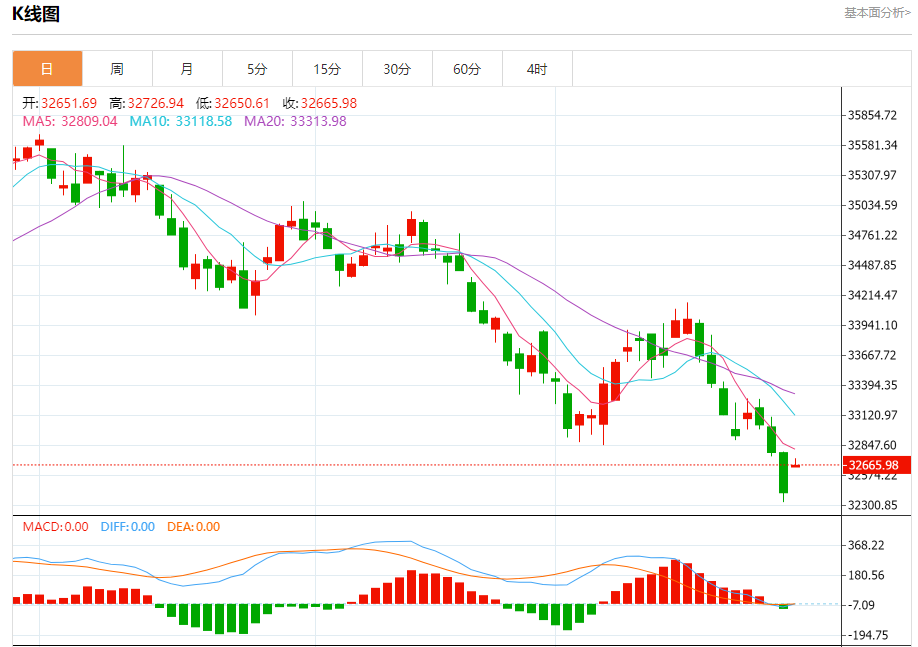Click the MA5 value 32809.04
Screen dimensions: 918x647
89,121
